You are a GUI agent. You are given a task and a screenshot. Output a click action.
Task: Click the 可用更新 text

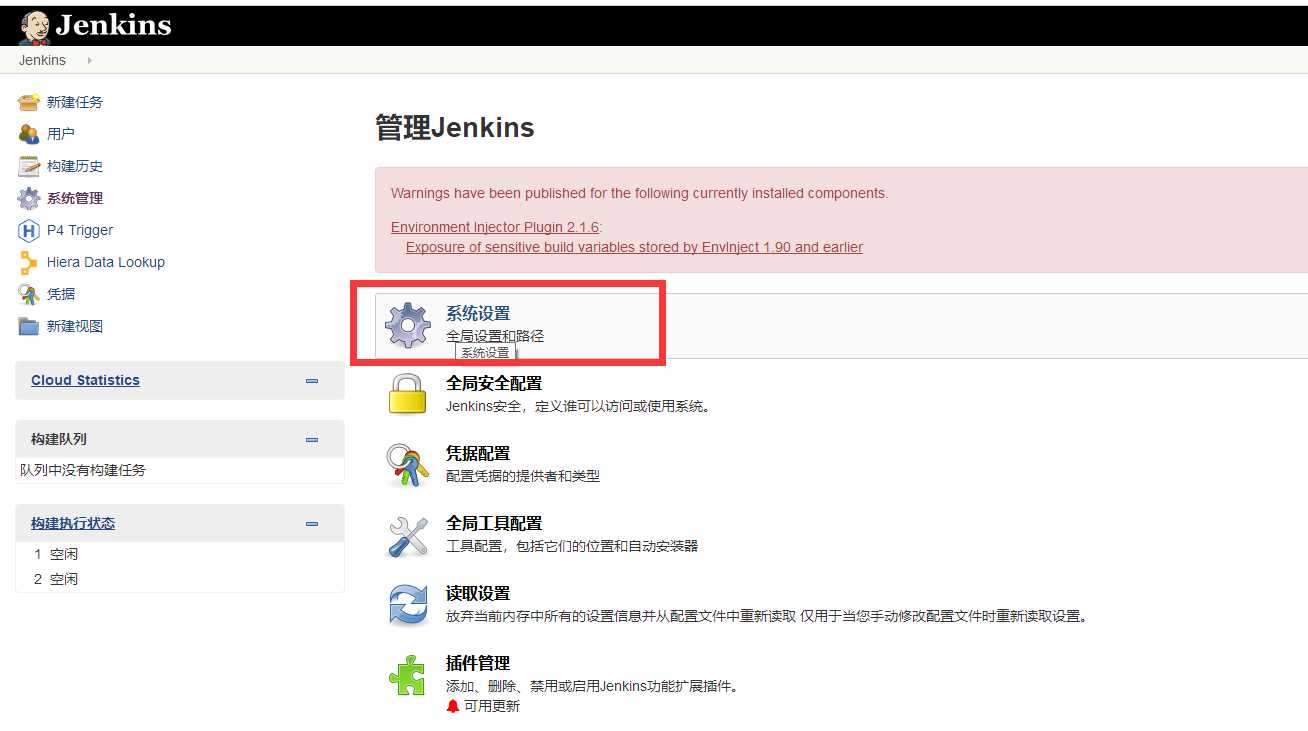[492, 706]
